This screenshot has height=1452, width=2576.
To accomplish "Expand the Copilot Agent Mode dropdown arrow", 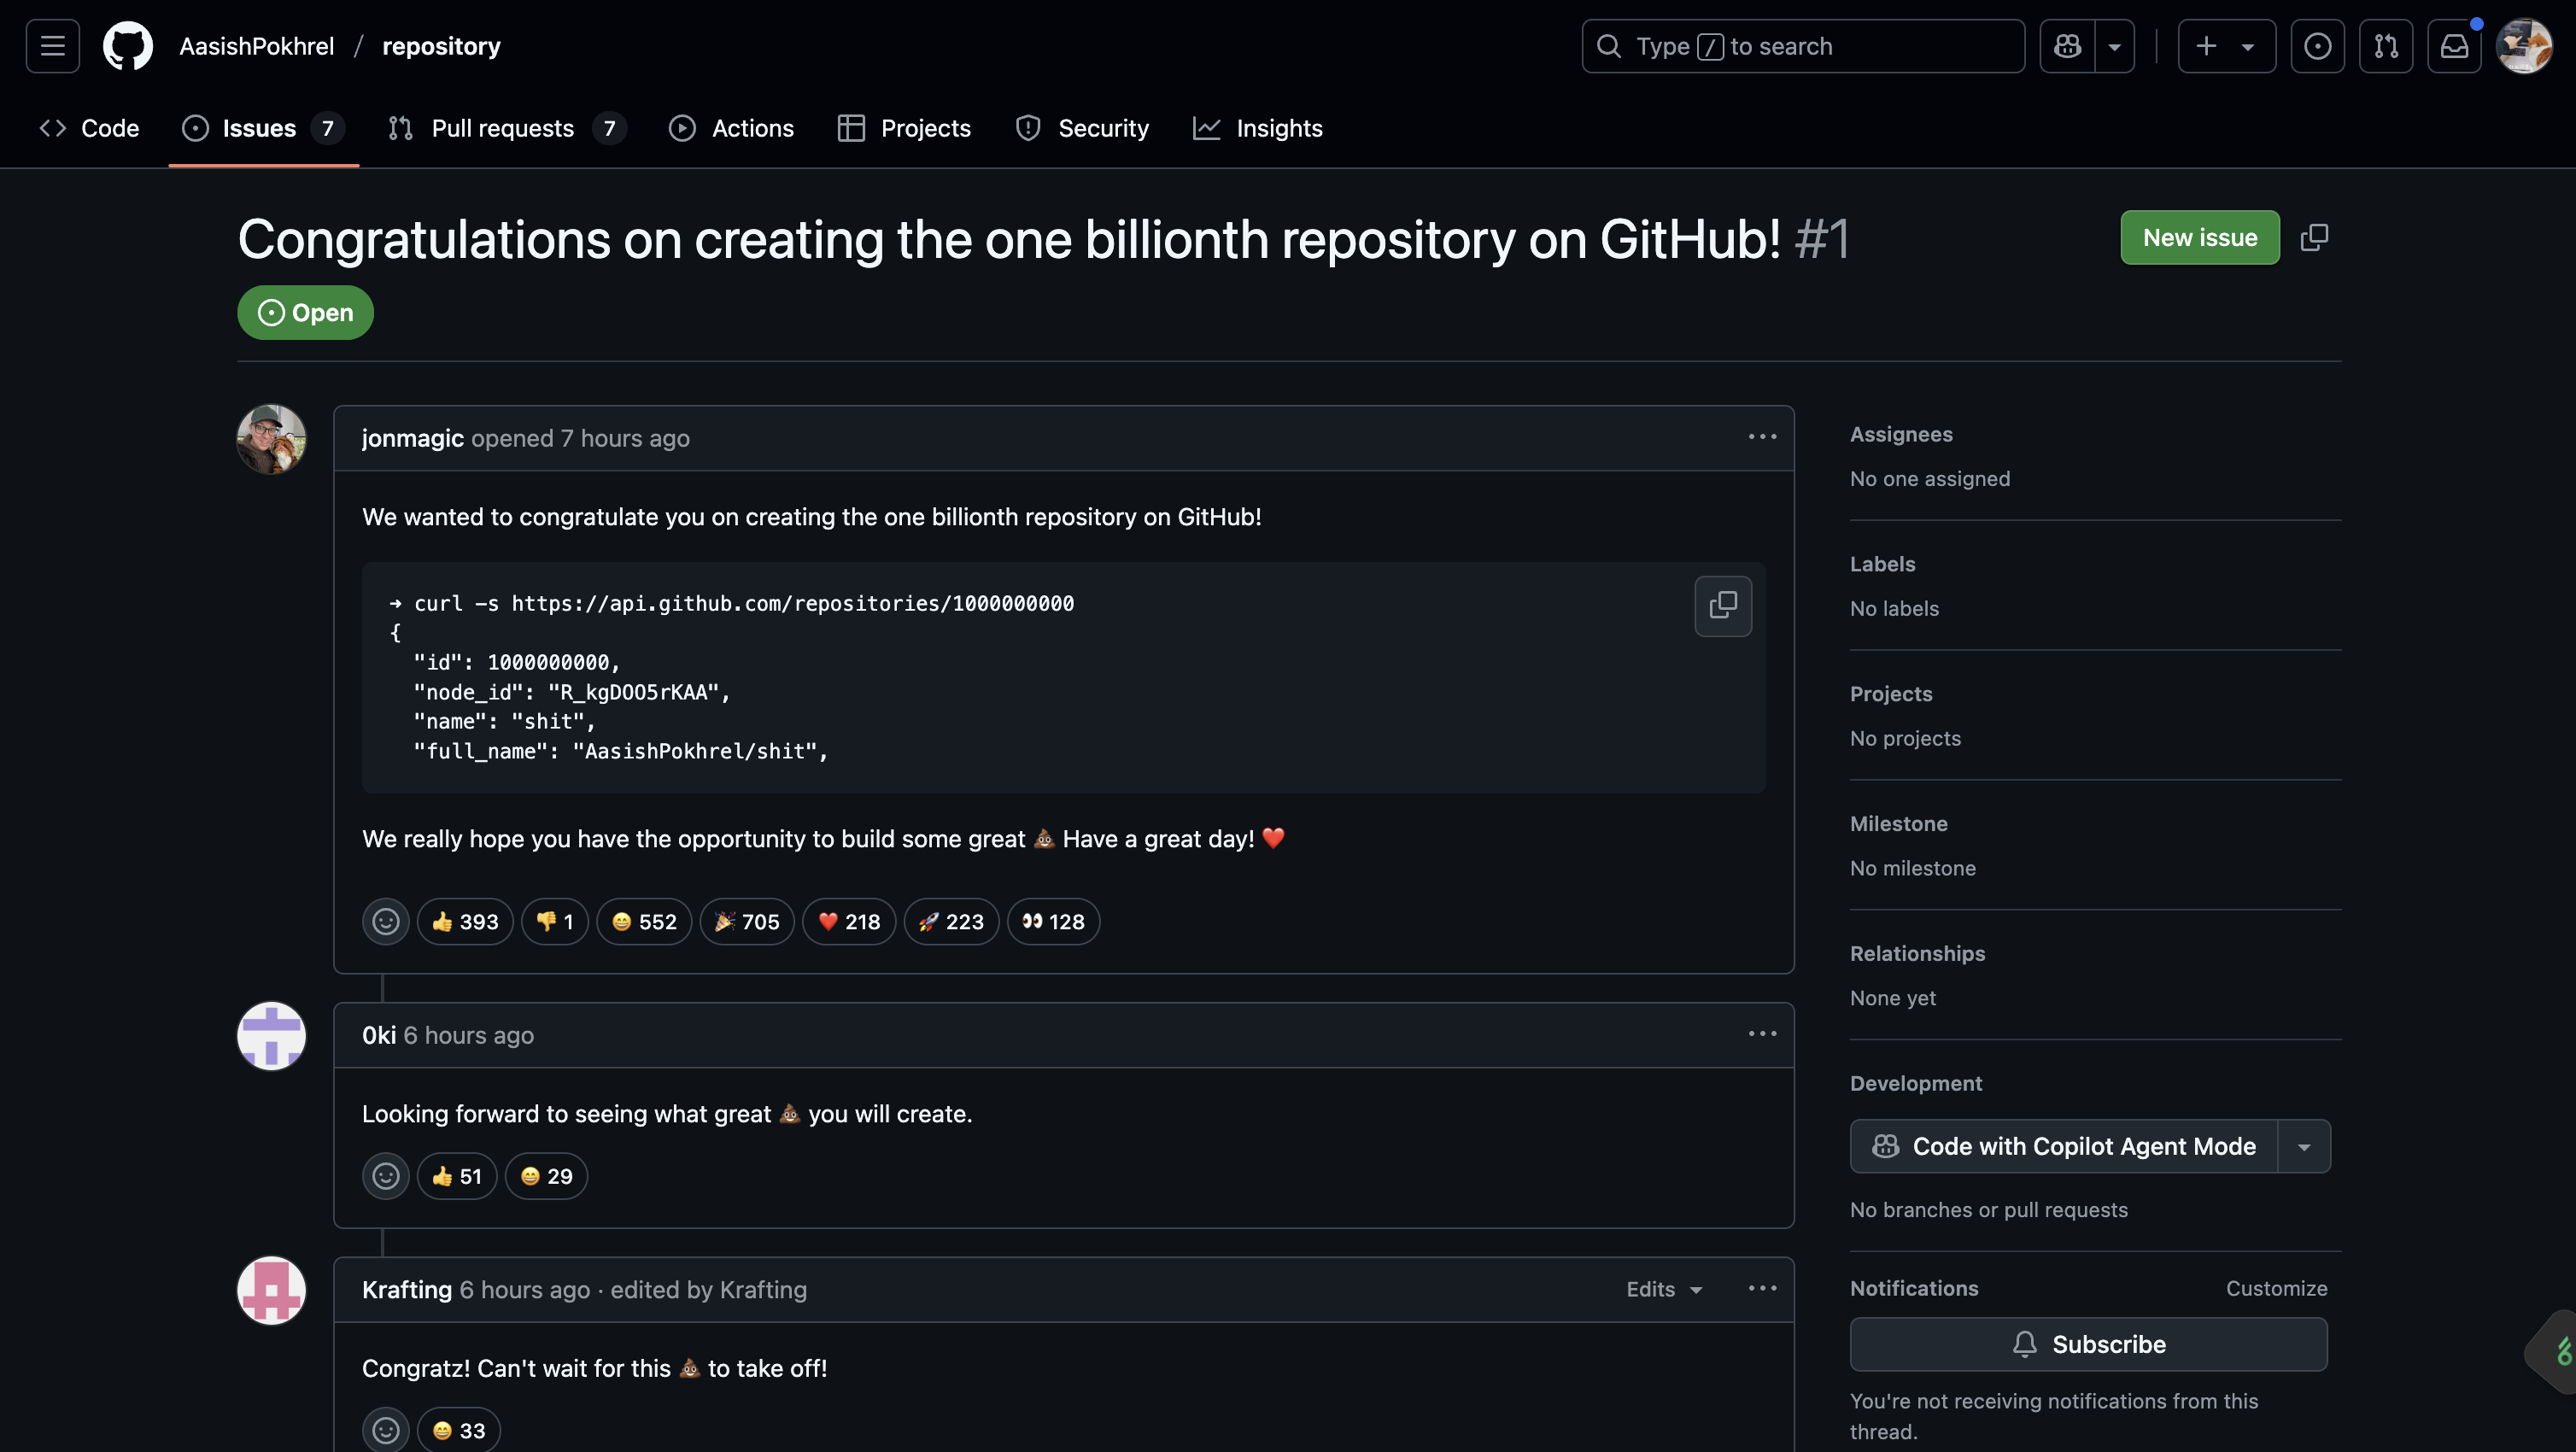I will pyautogui.click(x=2304, y=1147).
